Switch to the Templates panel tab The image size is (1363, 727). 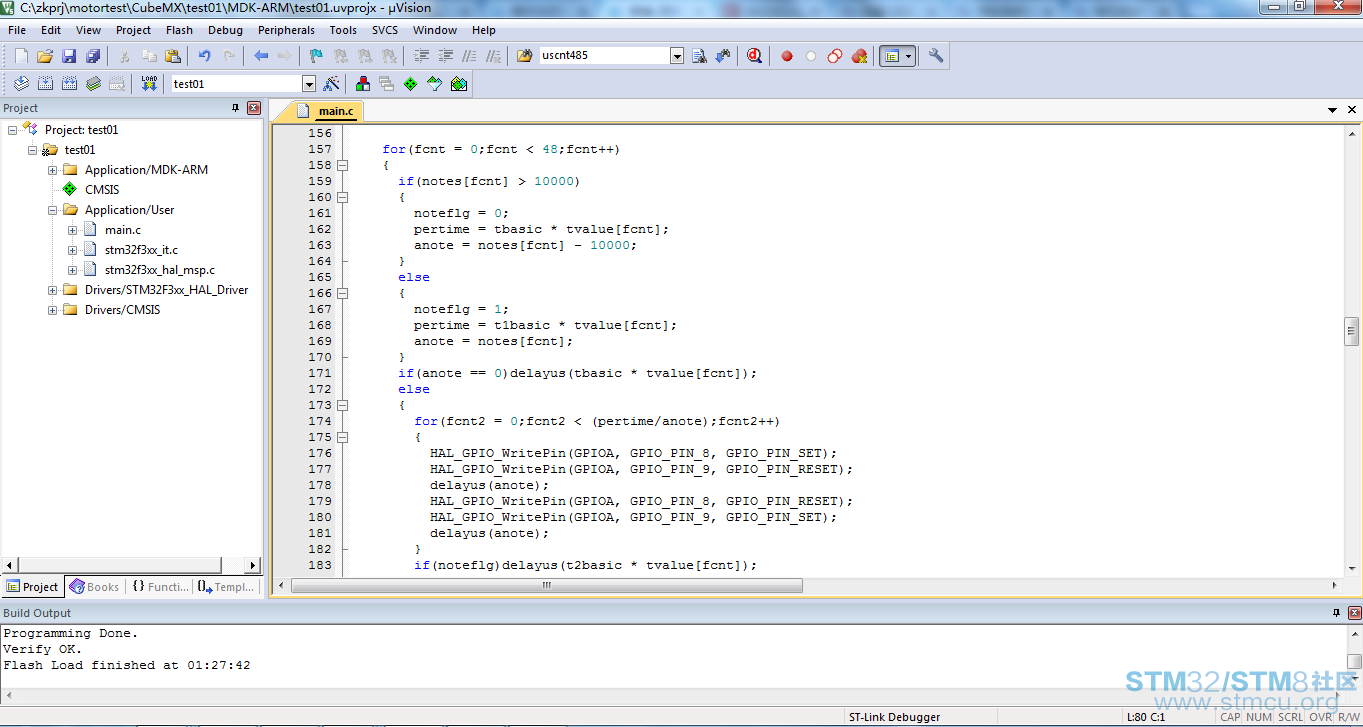coord(226,587)
